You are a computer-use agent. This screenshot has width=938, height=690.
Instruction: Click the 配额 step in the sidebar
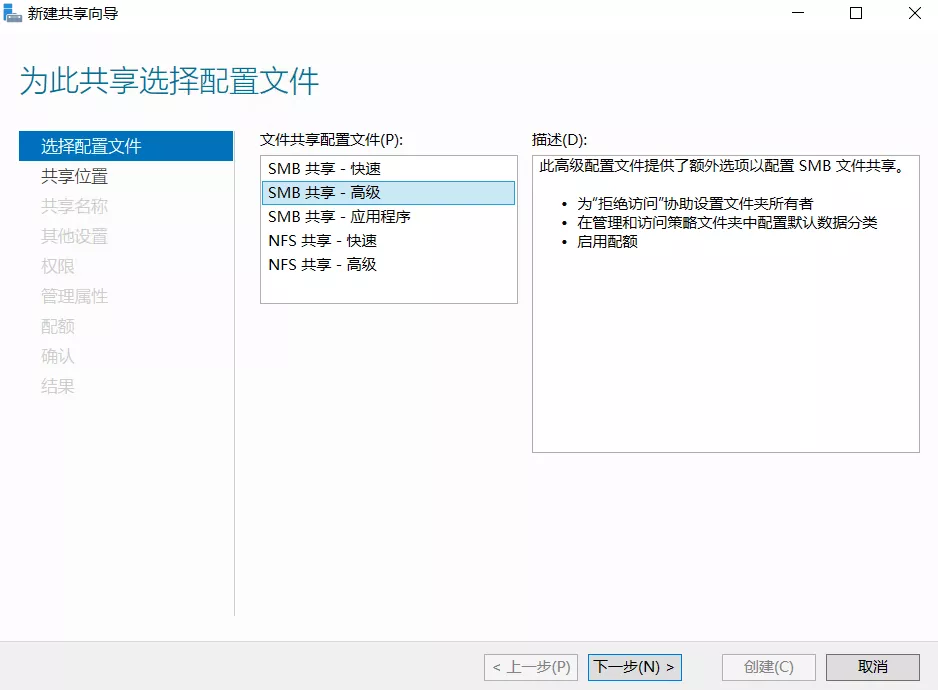(58, 326)
